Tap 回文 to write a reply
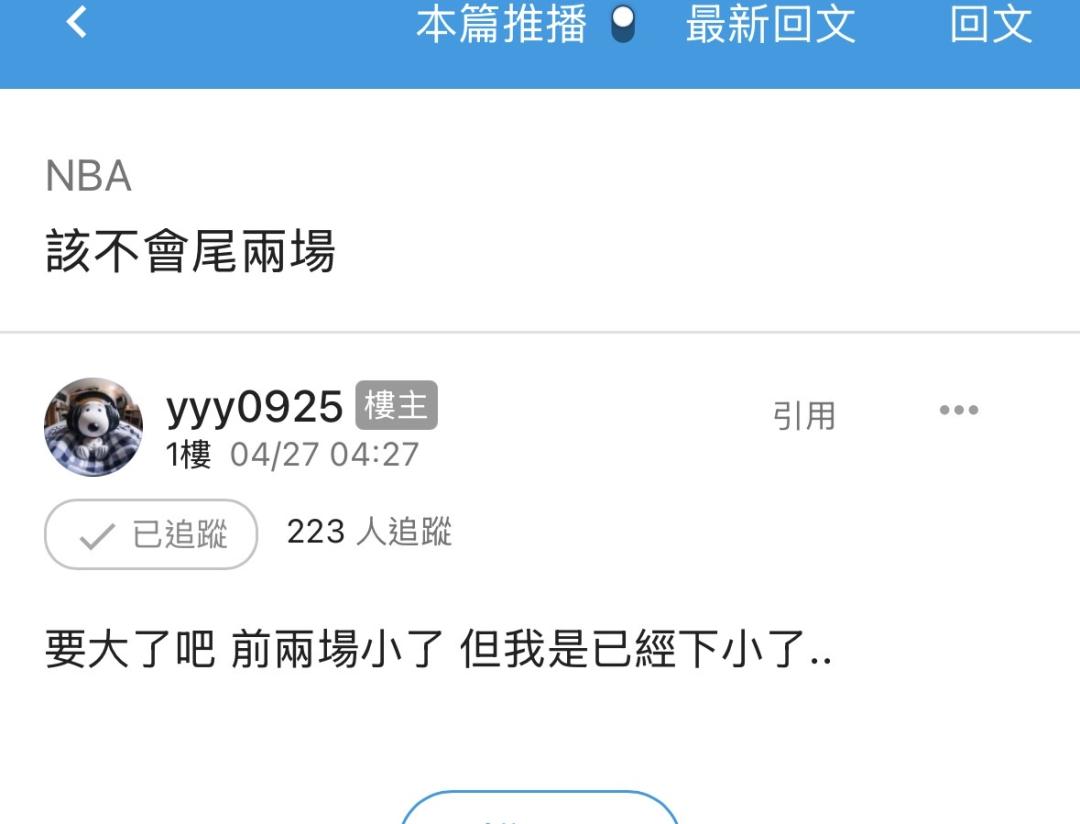 tap(990, 25)
